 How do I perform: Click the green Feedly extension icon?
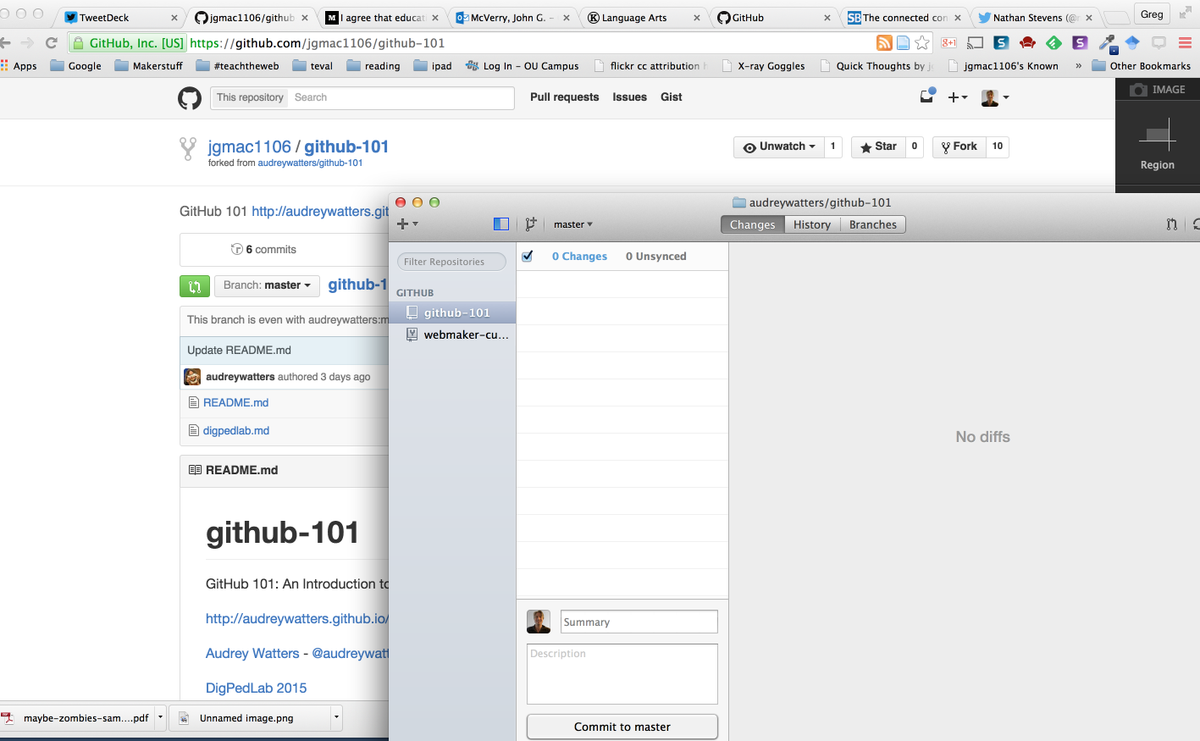click(1053, 43)
